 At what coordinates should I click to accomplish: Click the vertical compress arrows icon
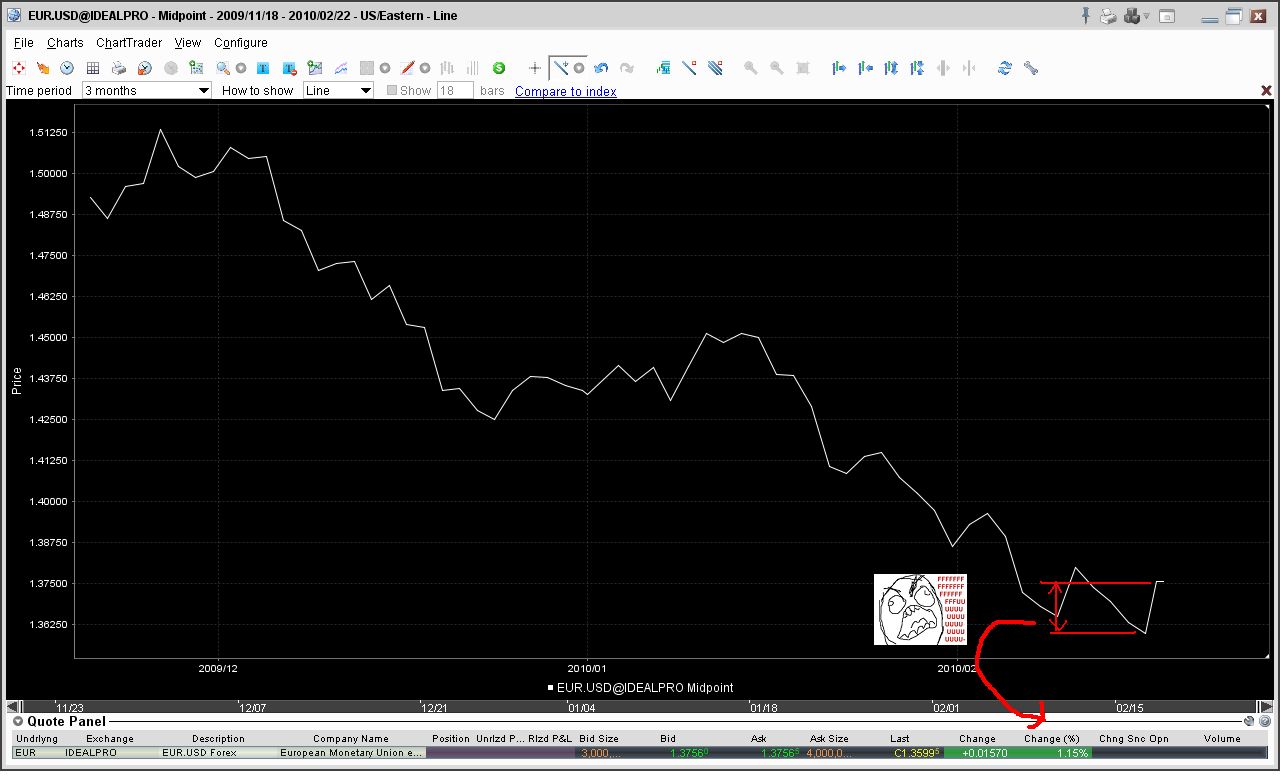click(x=917, y=68)
